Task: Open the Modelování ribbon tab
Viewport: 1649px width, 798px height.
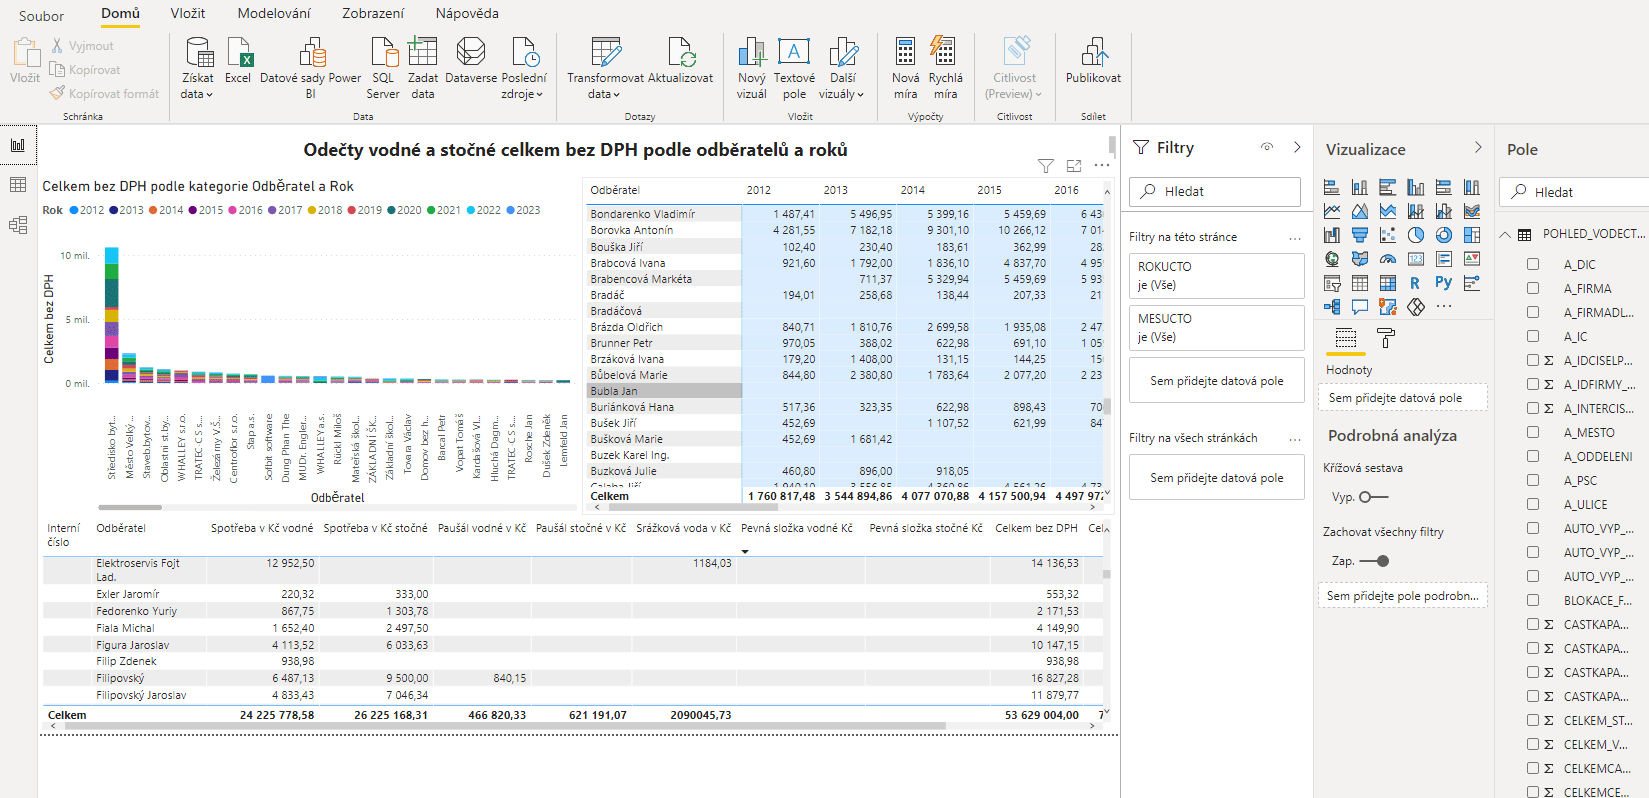Action: (x=274, y=13)
